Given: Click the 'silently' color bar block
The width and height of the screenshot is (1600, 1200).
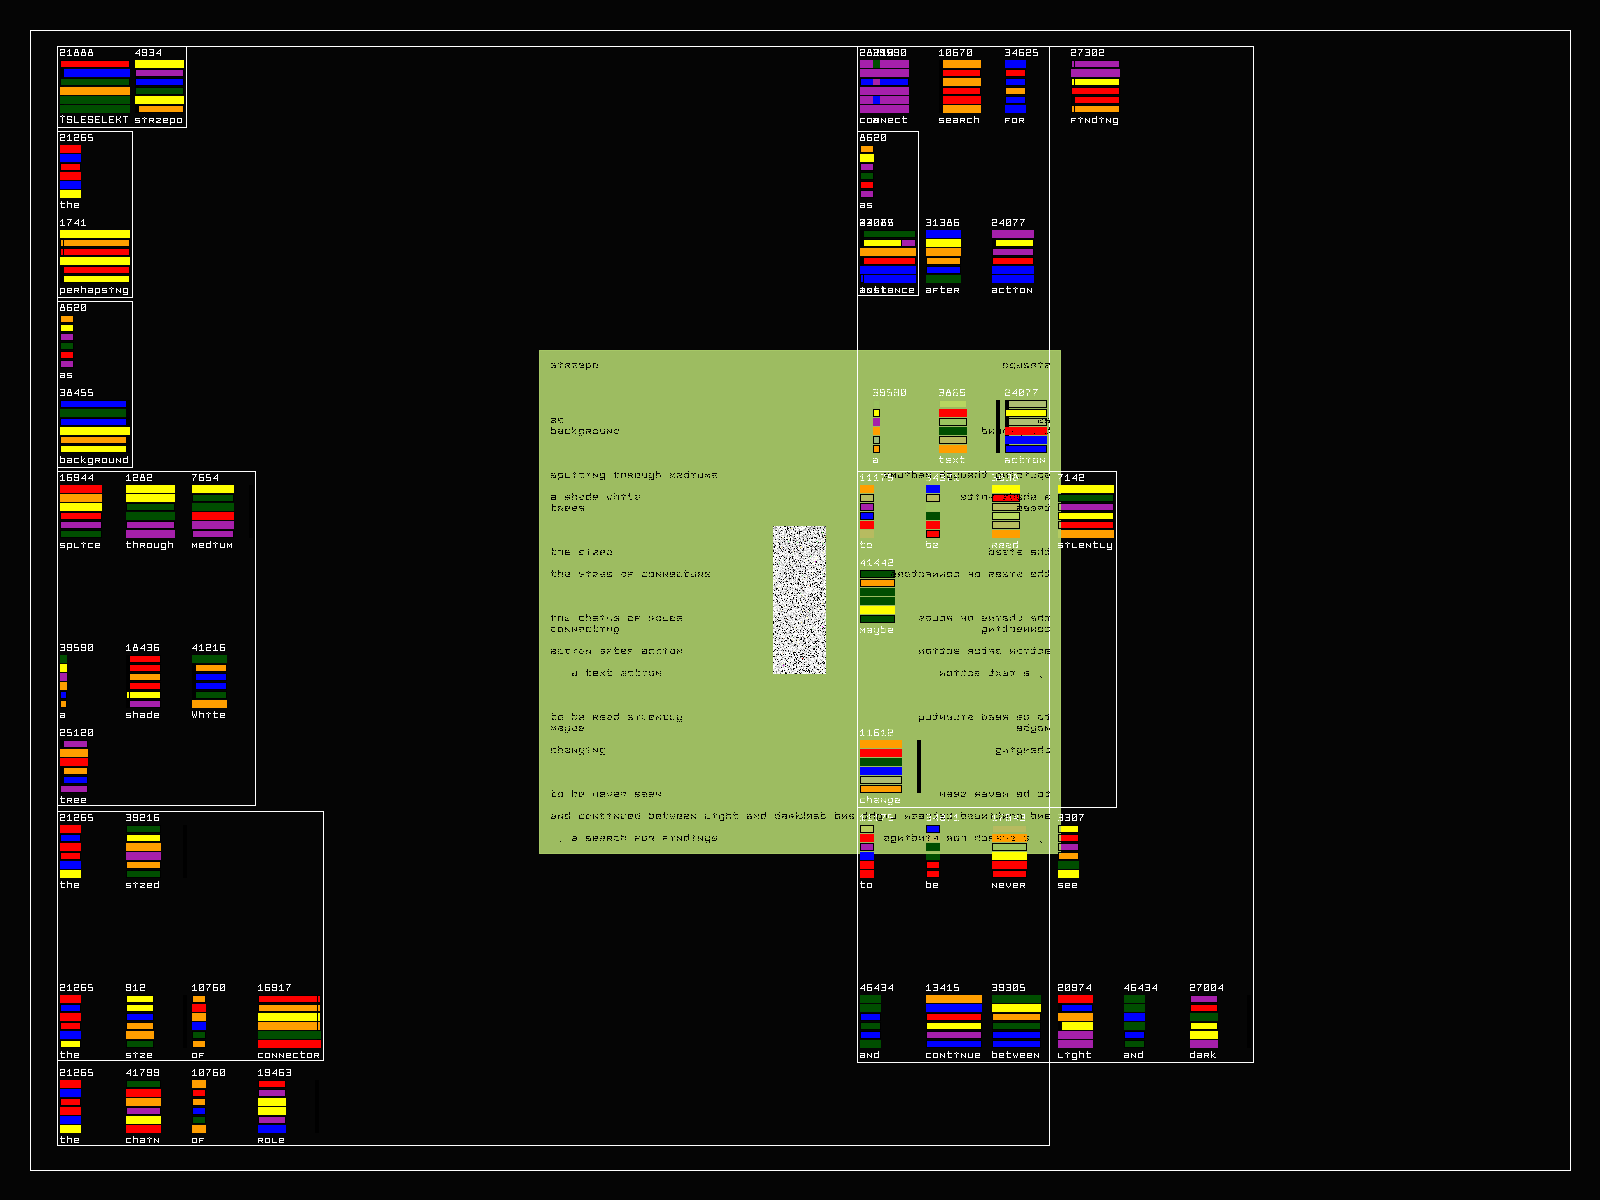Looking at the screenshot, I should tap(1086, 511).
